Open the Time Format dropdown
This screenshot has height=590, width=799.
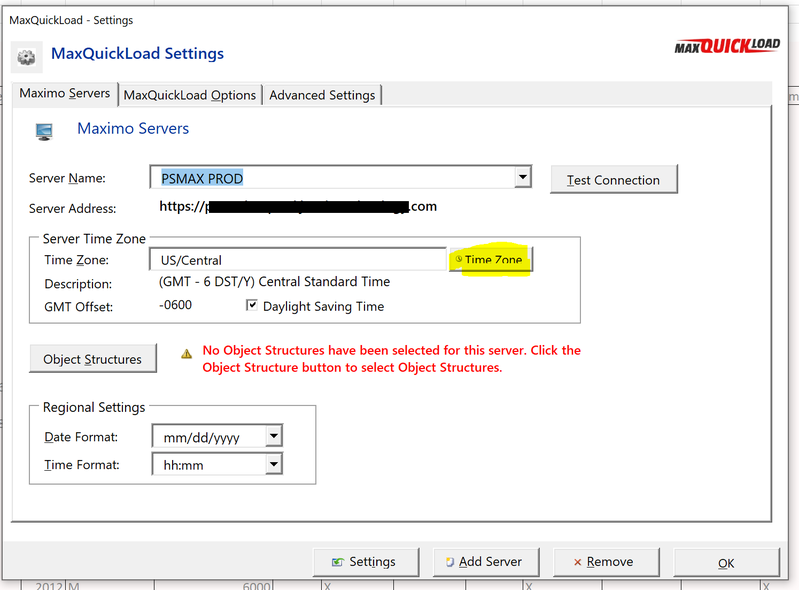[274, 464]
